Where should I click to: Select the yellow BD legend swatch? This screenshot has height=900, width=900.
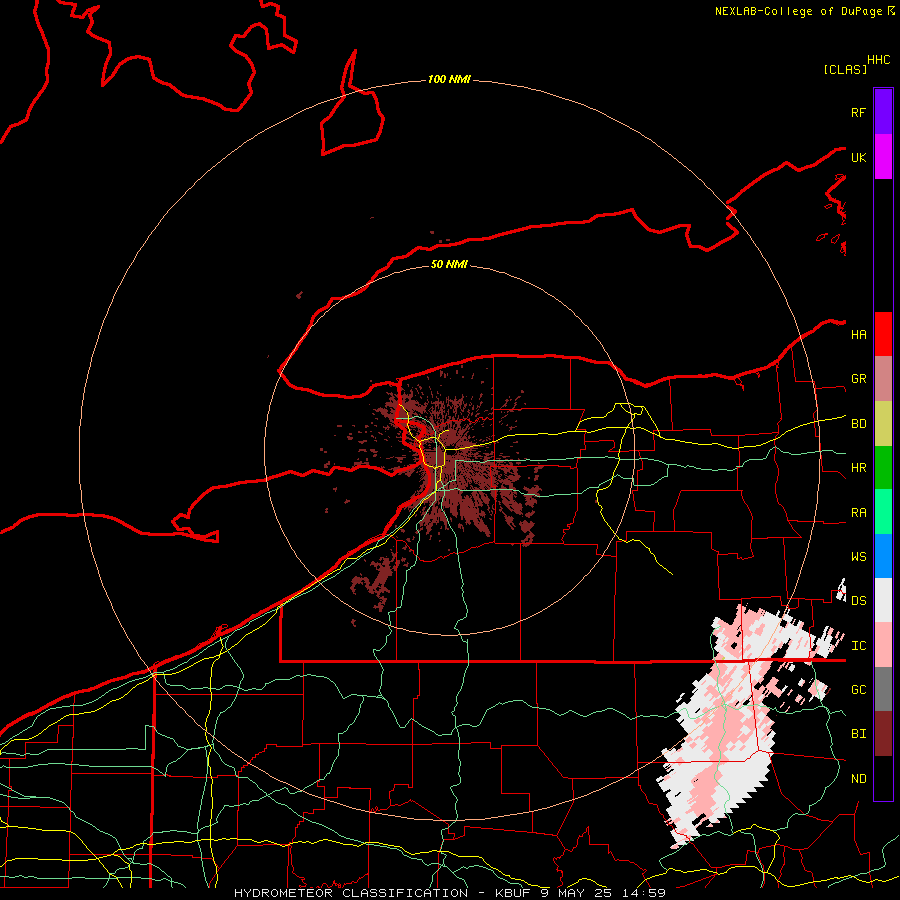point(883,424)
